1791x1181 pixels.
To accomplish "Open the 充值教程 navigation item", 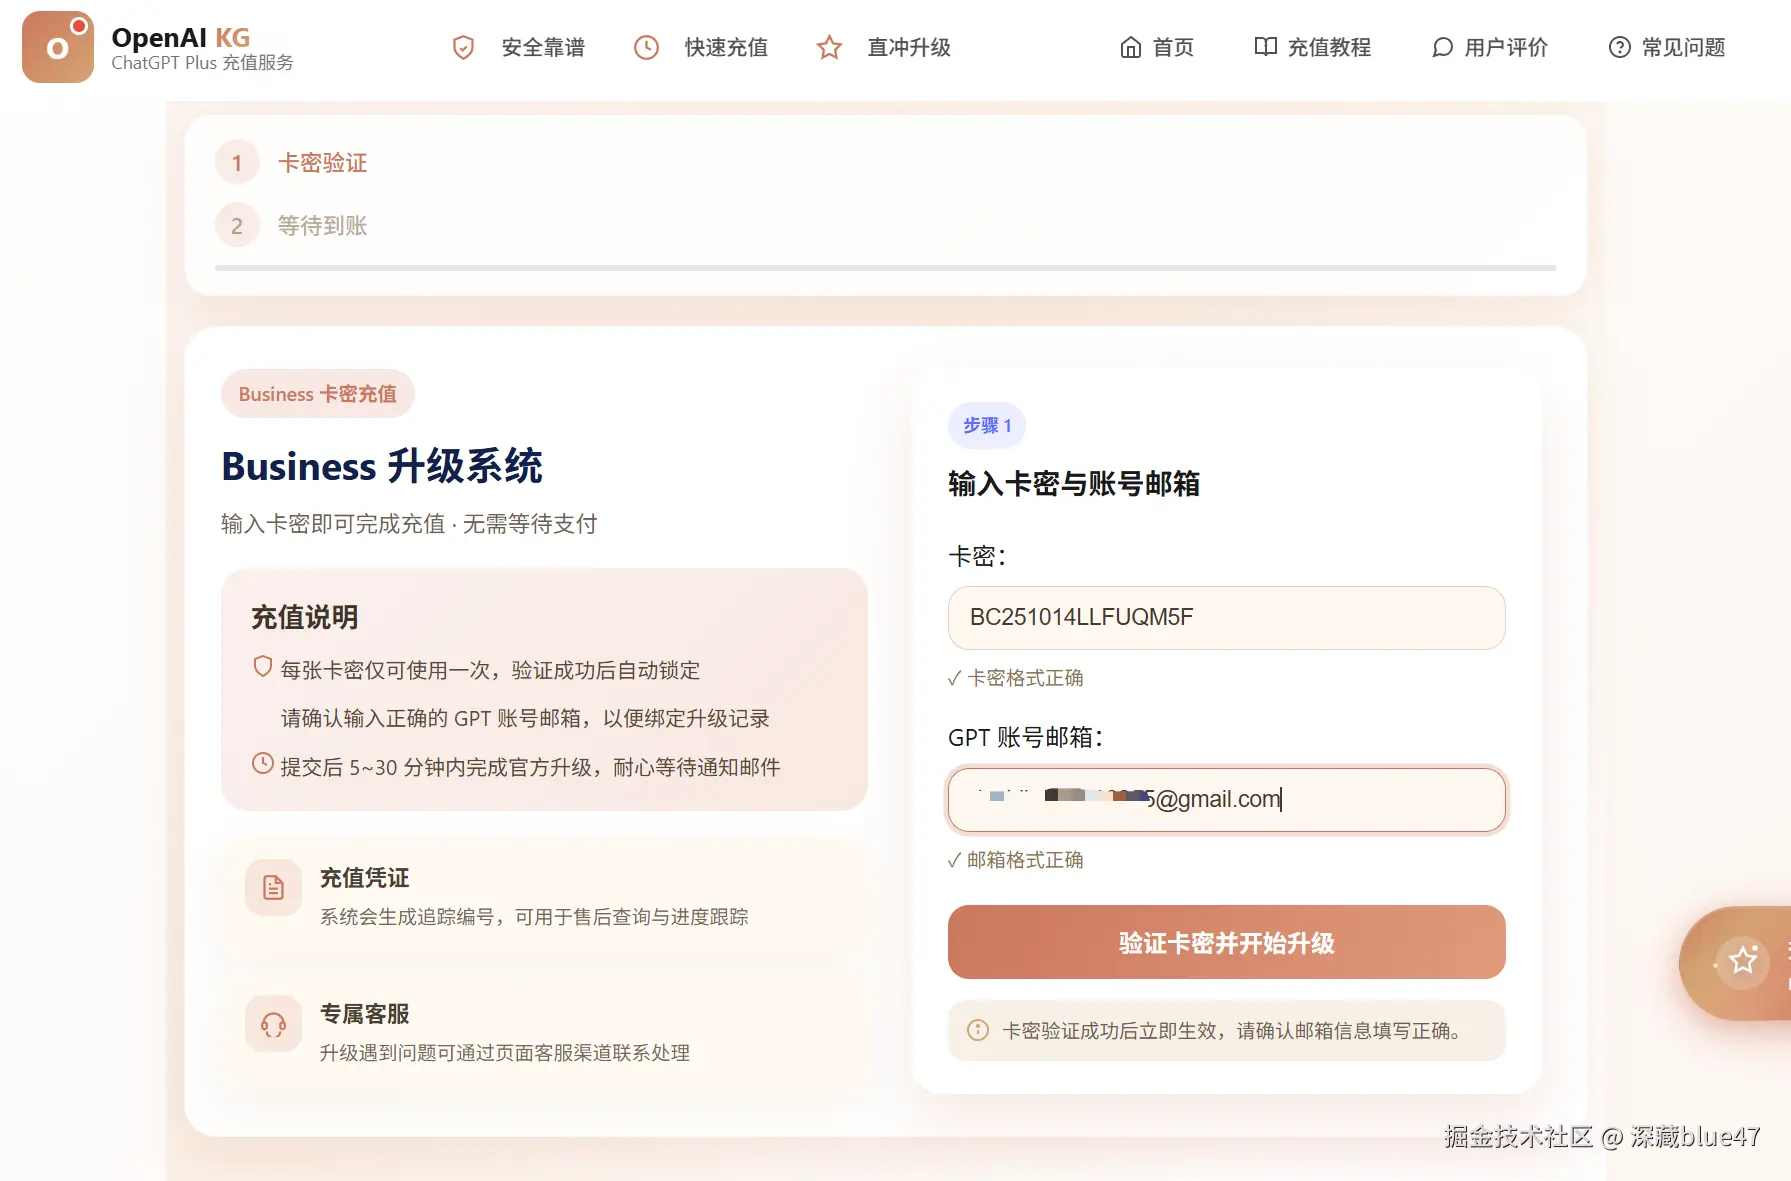I will pos(1312,47).
